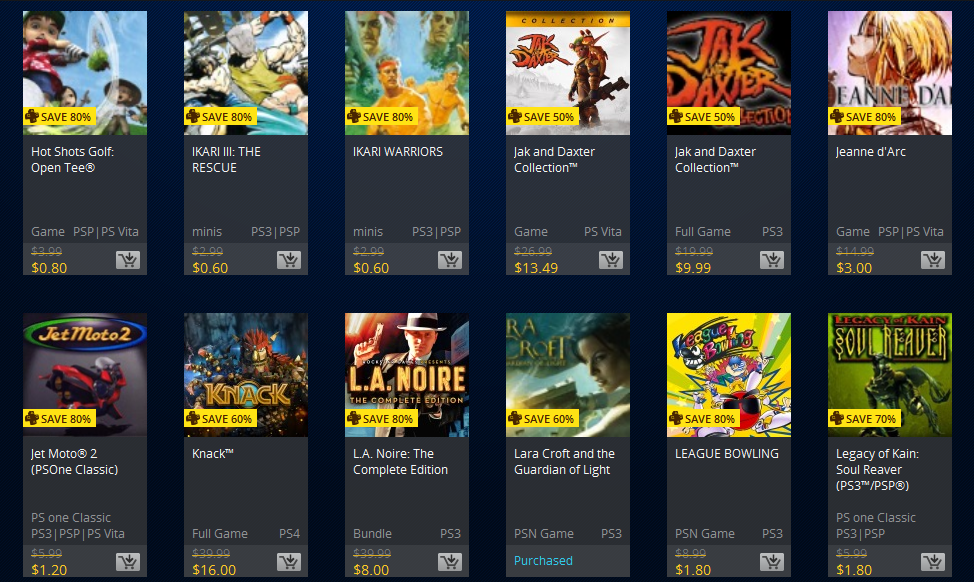Add Knack to cart
The image size is (974, 582).
(x=289, y=562)
